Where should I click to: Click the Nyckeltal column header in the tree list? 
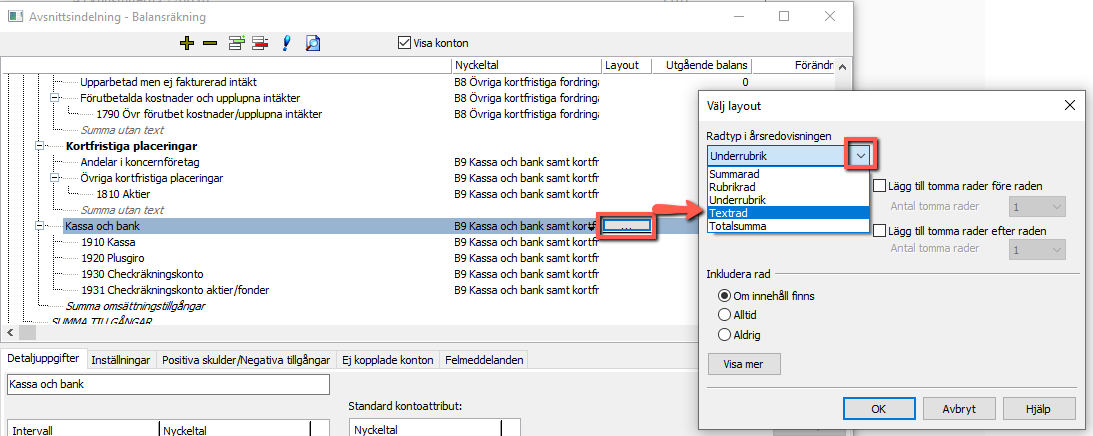coord(526,65)
